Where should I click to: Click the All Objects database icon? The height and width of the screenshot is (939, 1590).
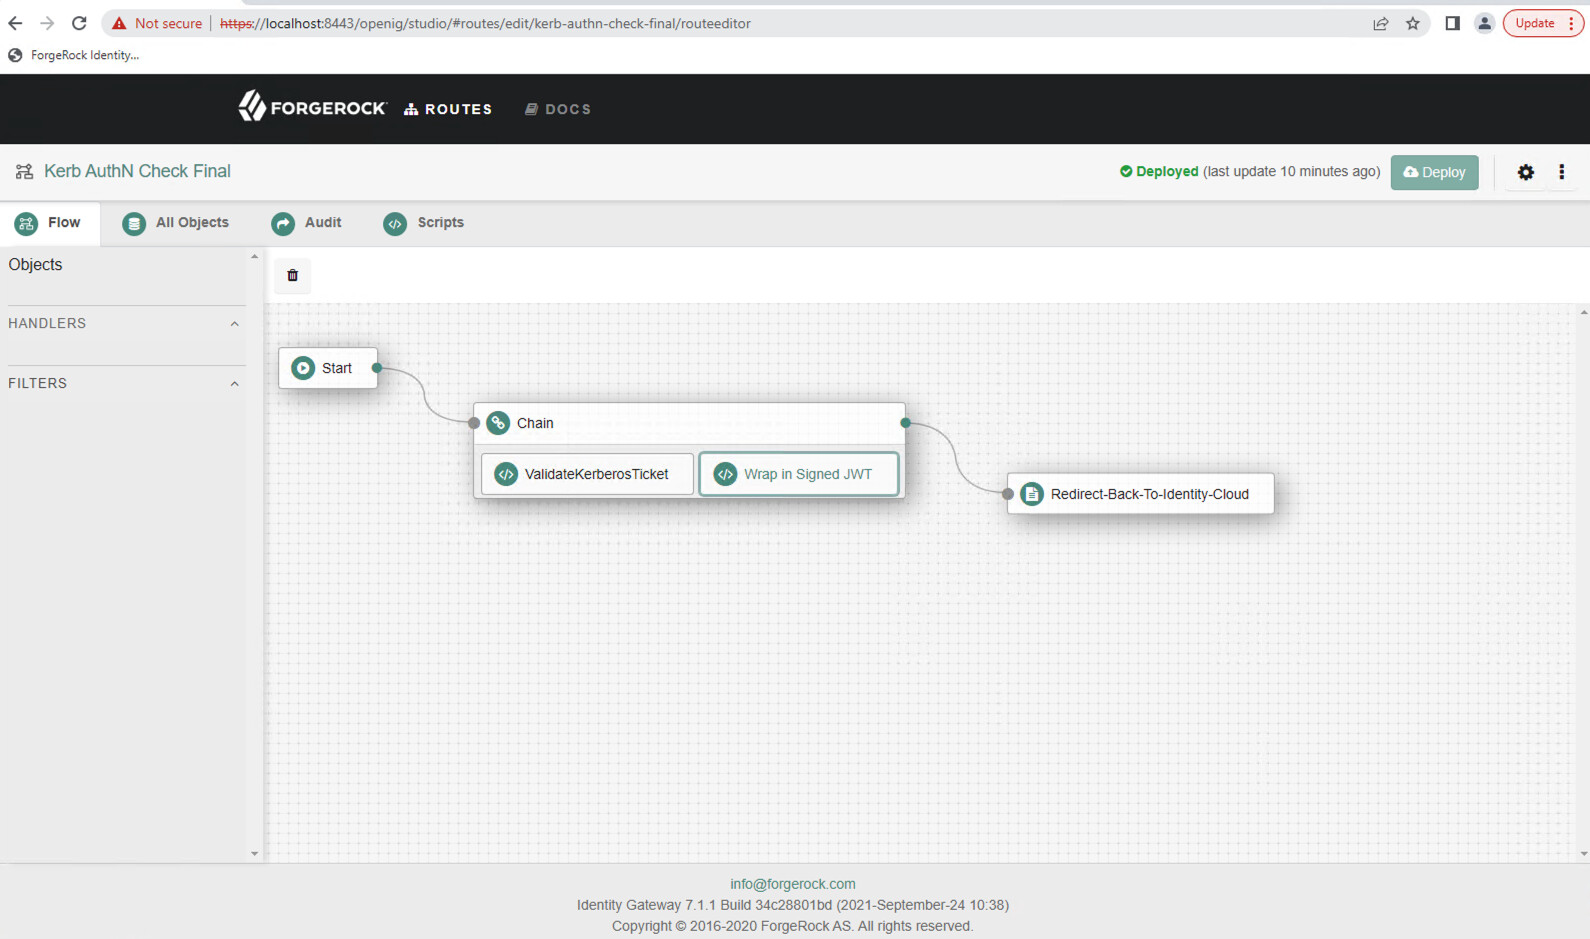134,224
